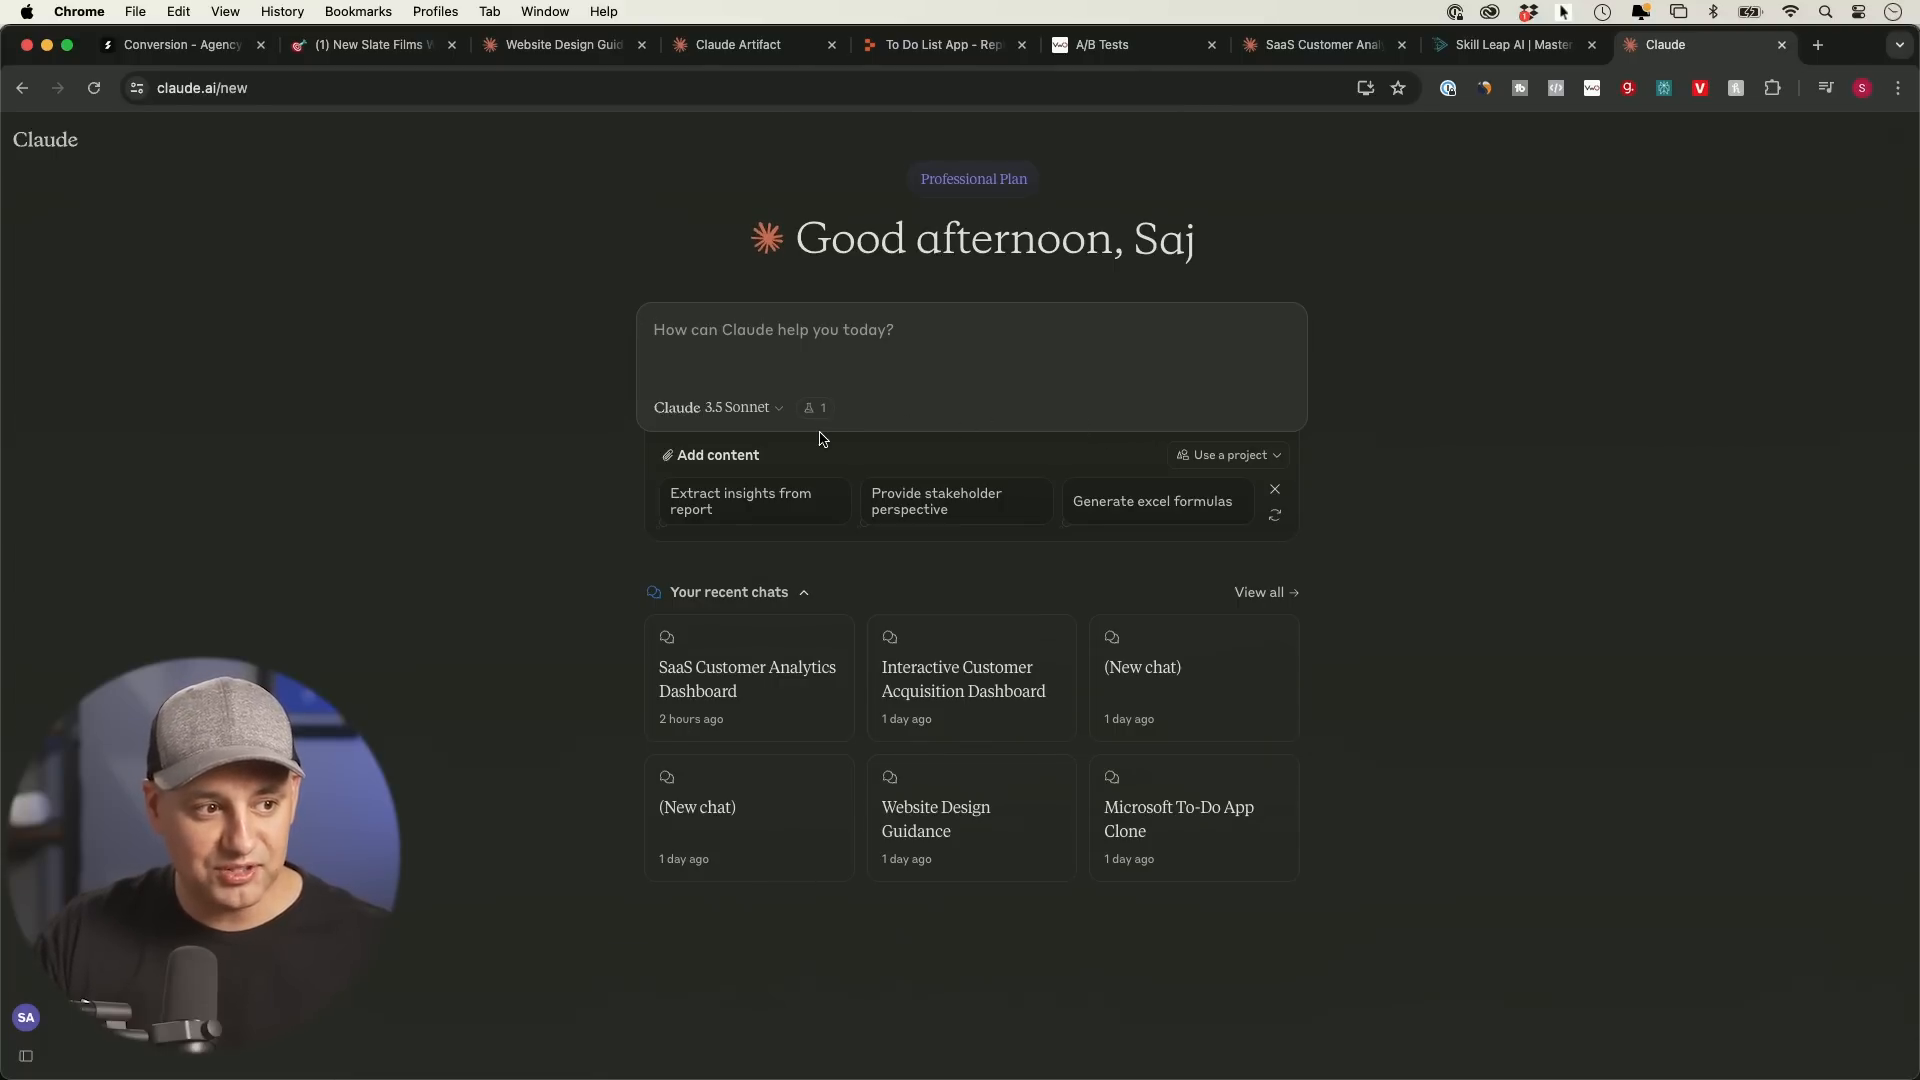Click the Bluetooth menu bar icon
Viewport: 1920px width, 1080px height.
[x=1713, y=12]
